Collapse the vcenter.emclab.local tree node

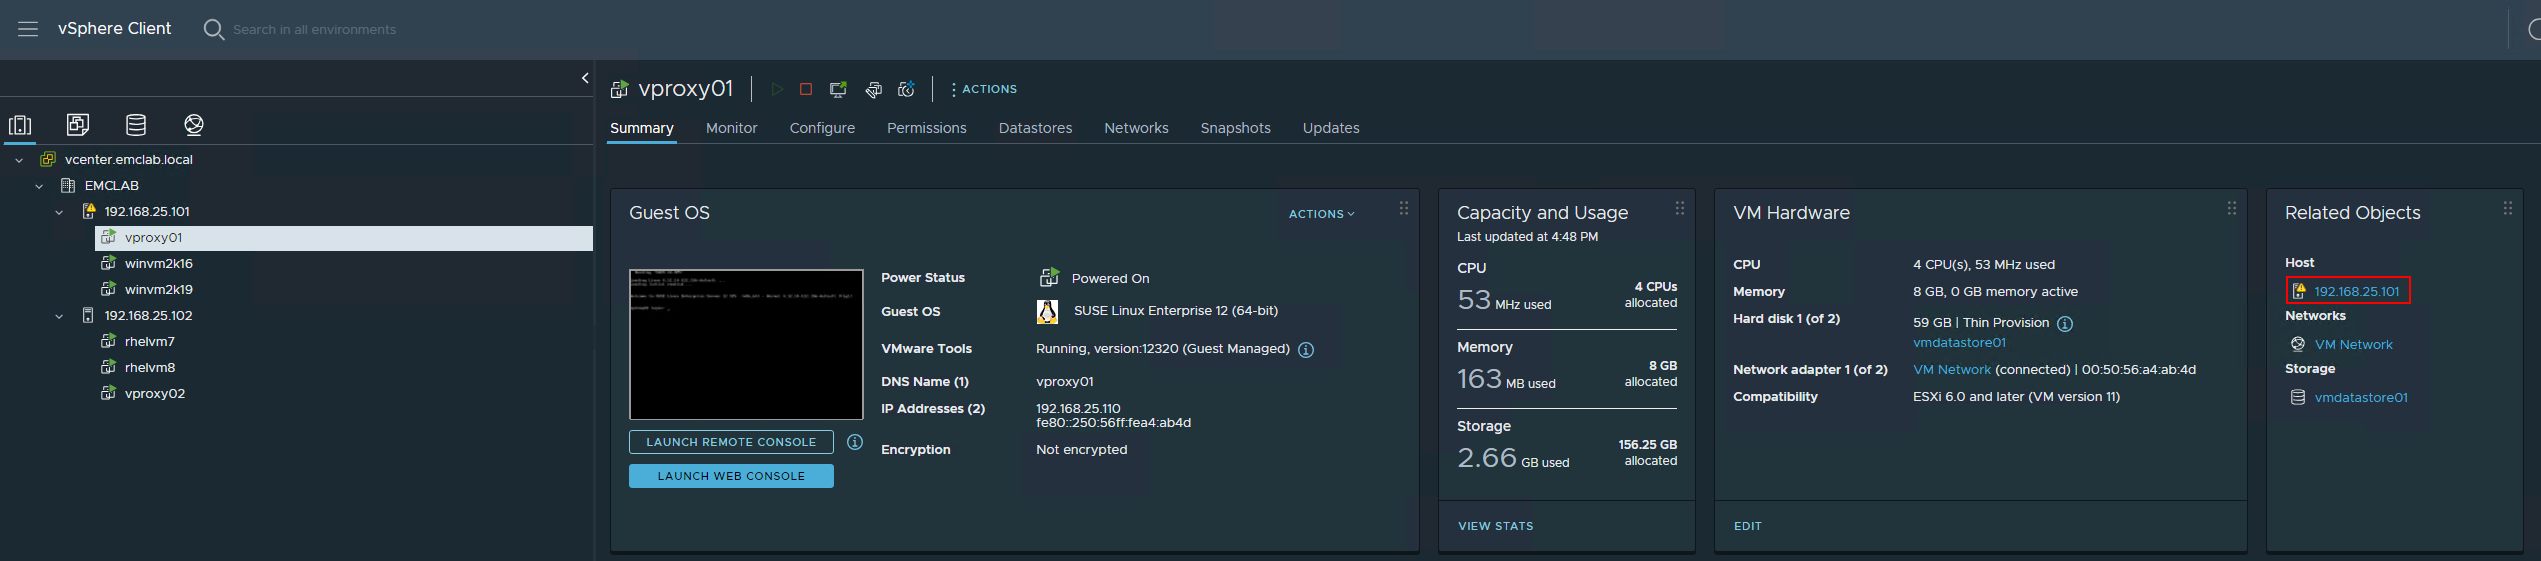click(x=19, y=160)
